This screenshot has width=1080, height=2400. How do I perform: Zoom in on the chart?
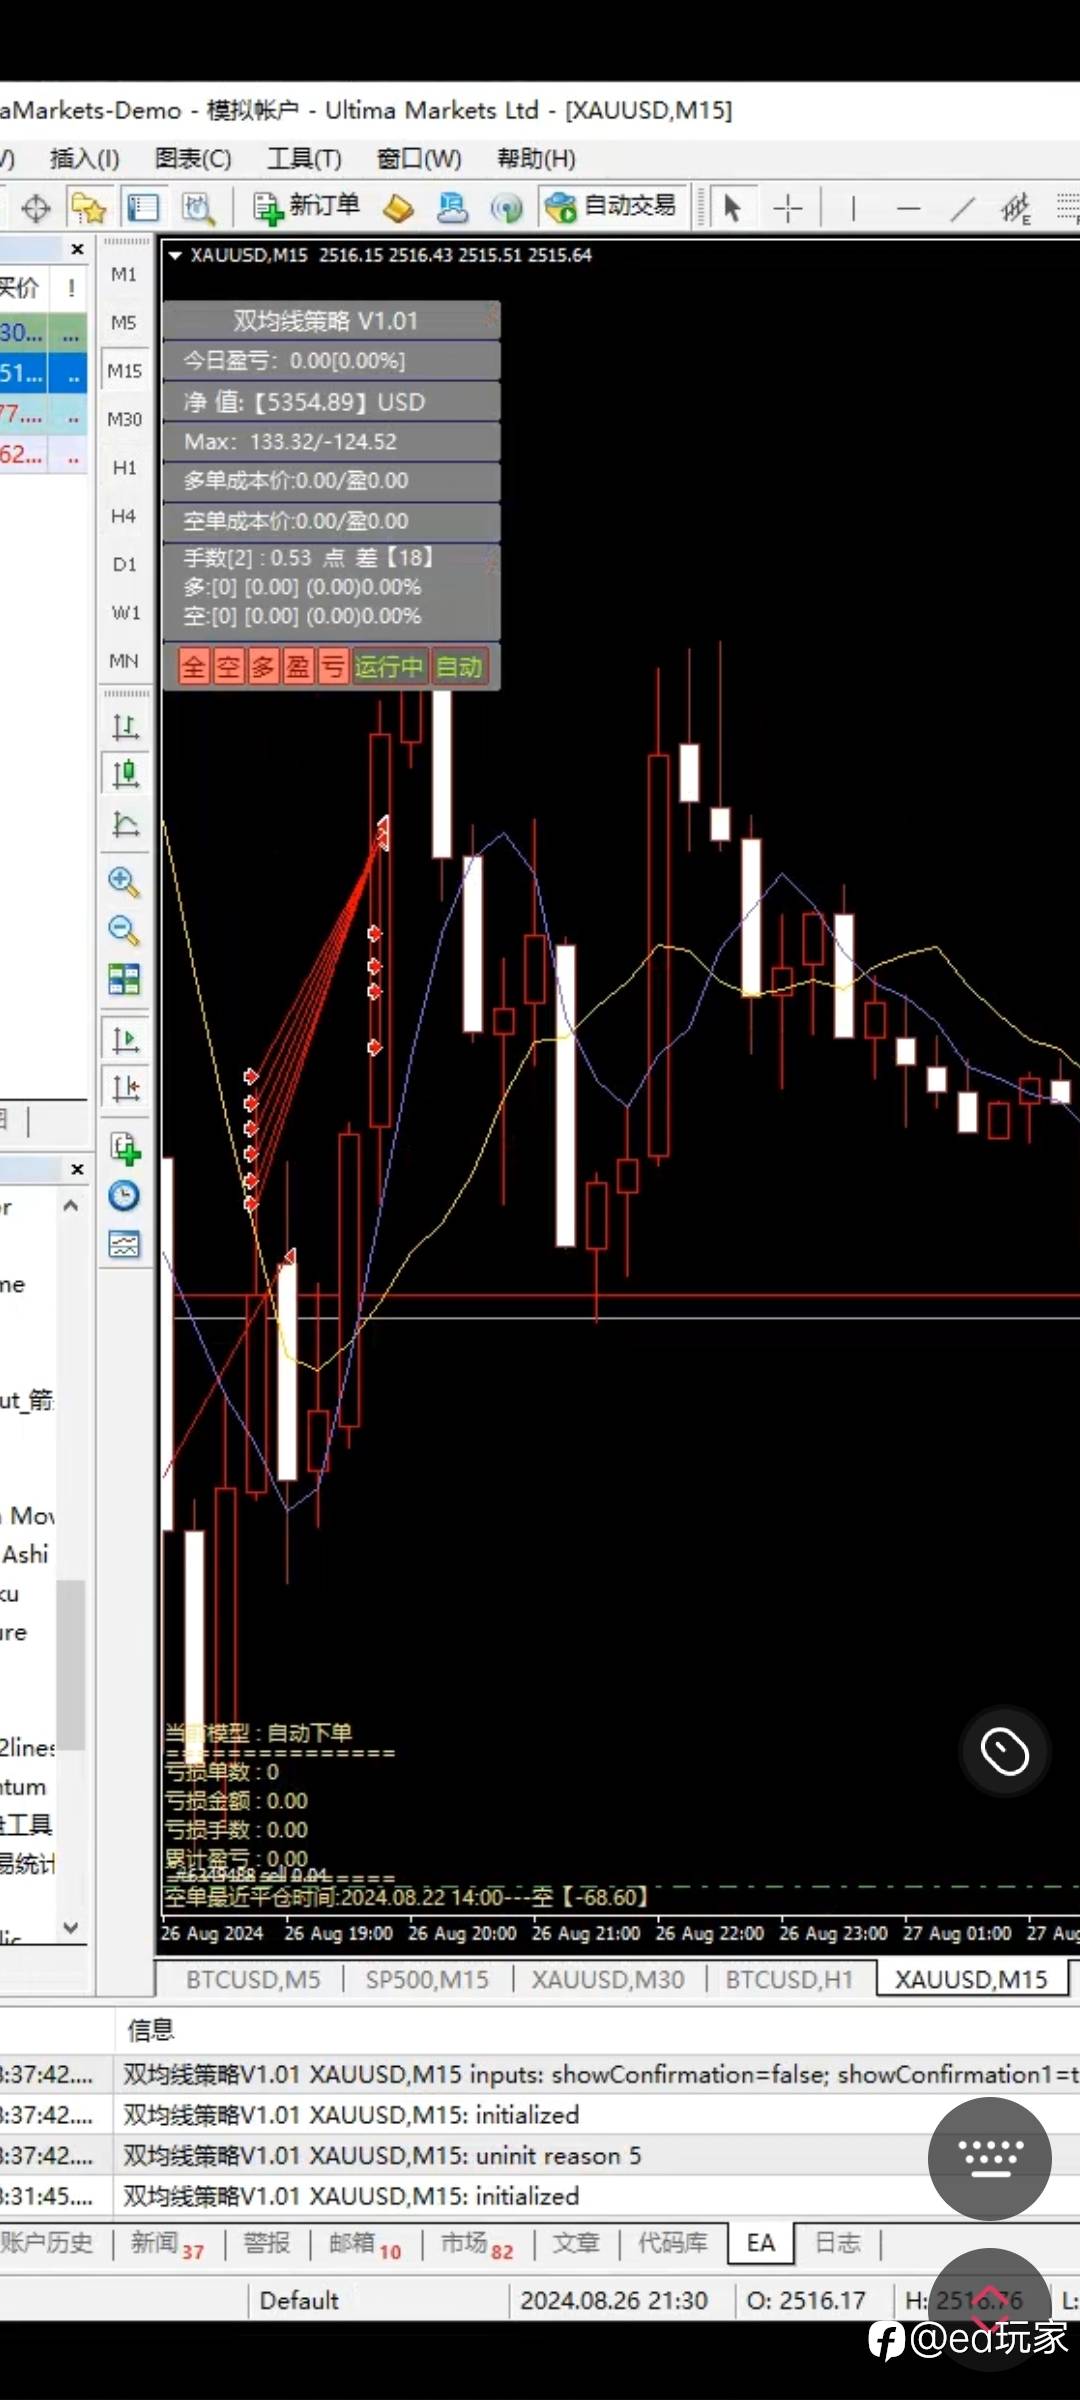point(124,881)
